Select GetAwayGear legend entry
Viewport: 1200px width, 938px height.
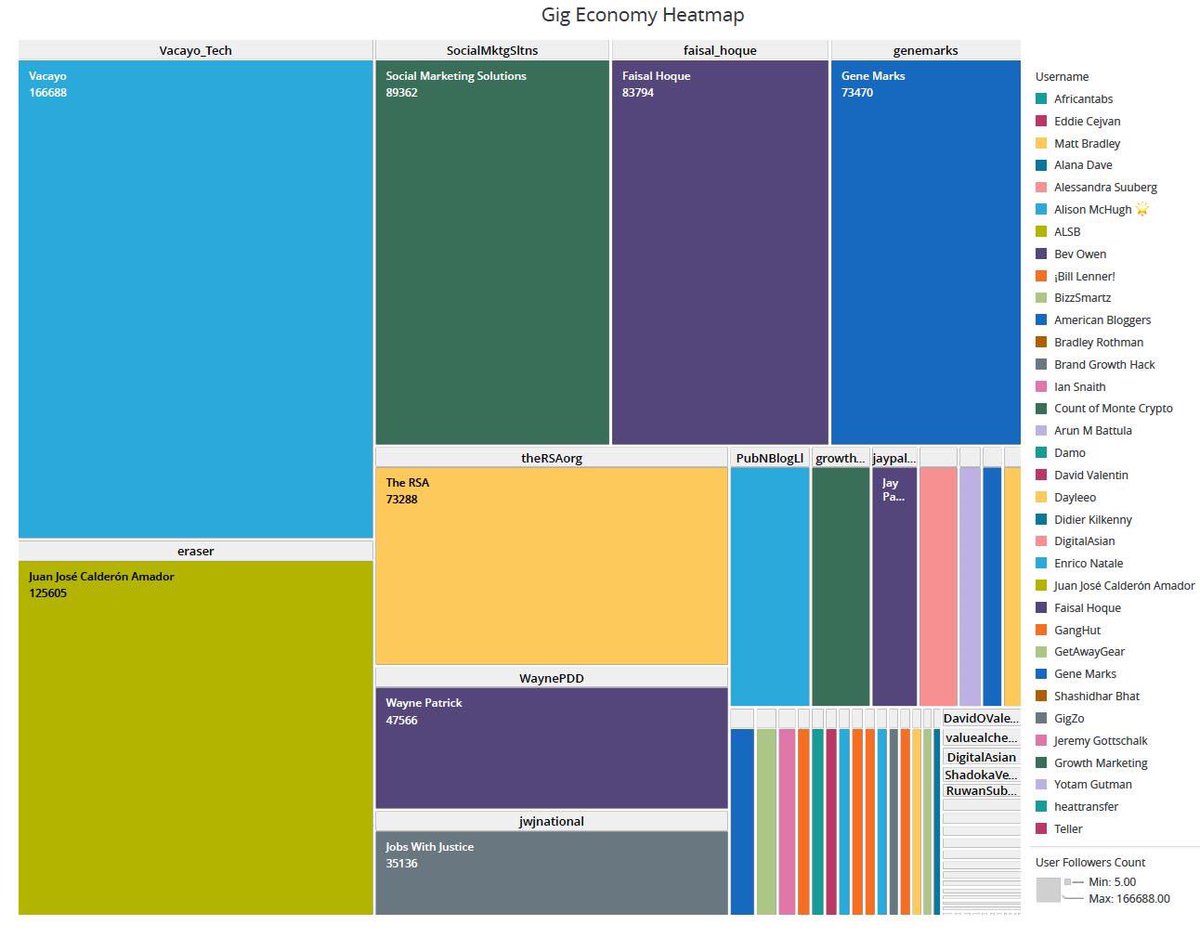[x=1080, y=652]
